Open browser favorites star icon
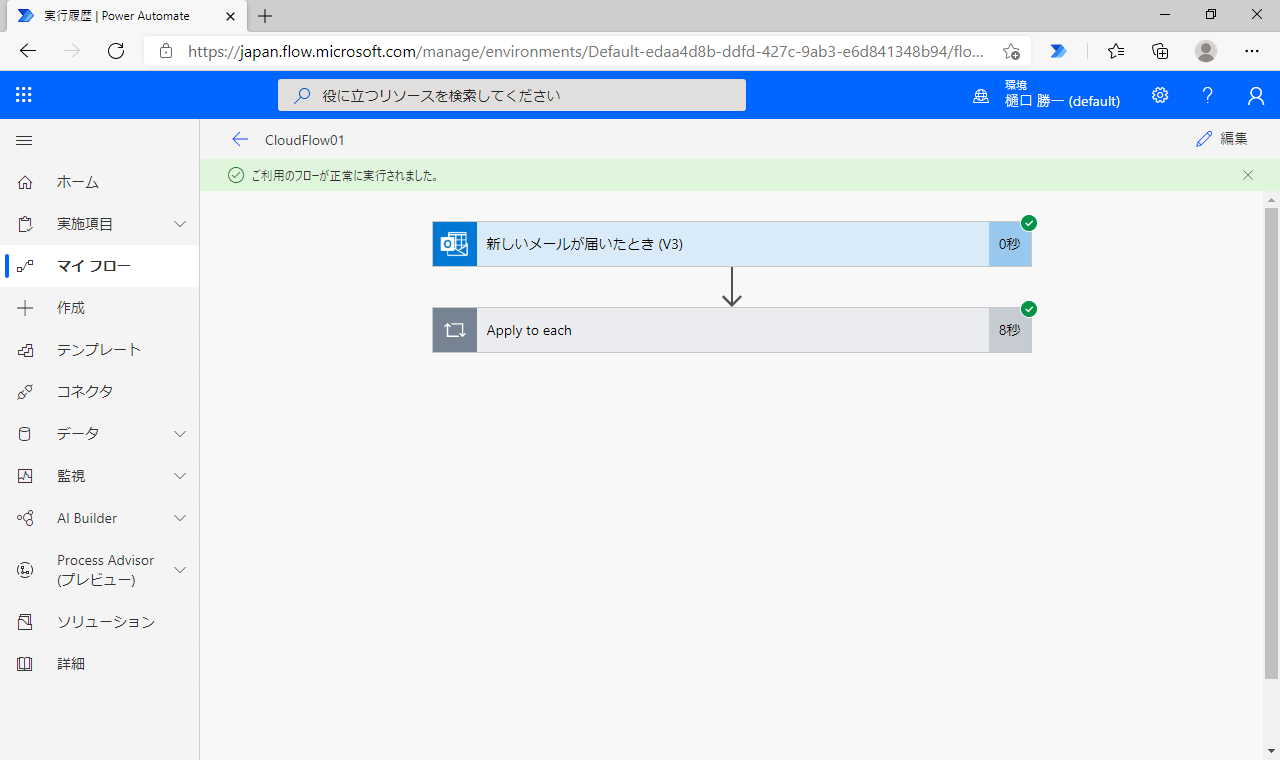This screenshot has width=1280, height=760. tap(1116, 51)
